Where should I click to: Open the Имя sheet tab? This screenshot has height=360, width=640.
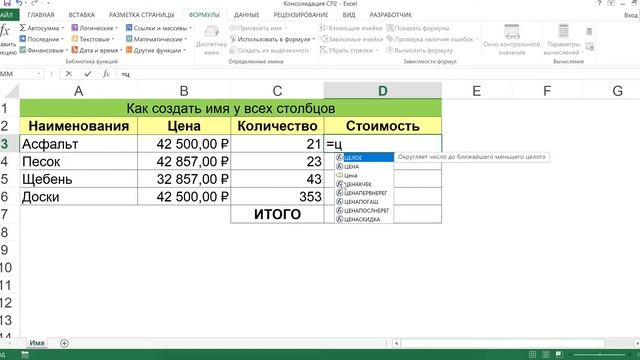pos(36,343)
